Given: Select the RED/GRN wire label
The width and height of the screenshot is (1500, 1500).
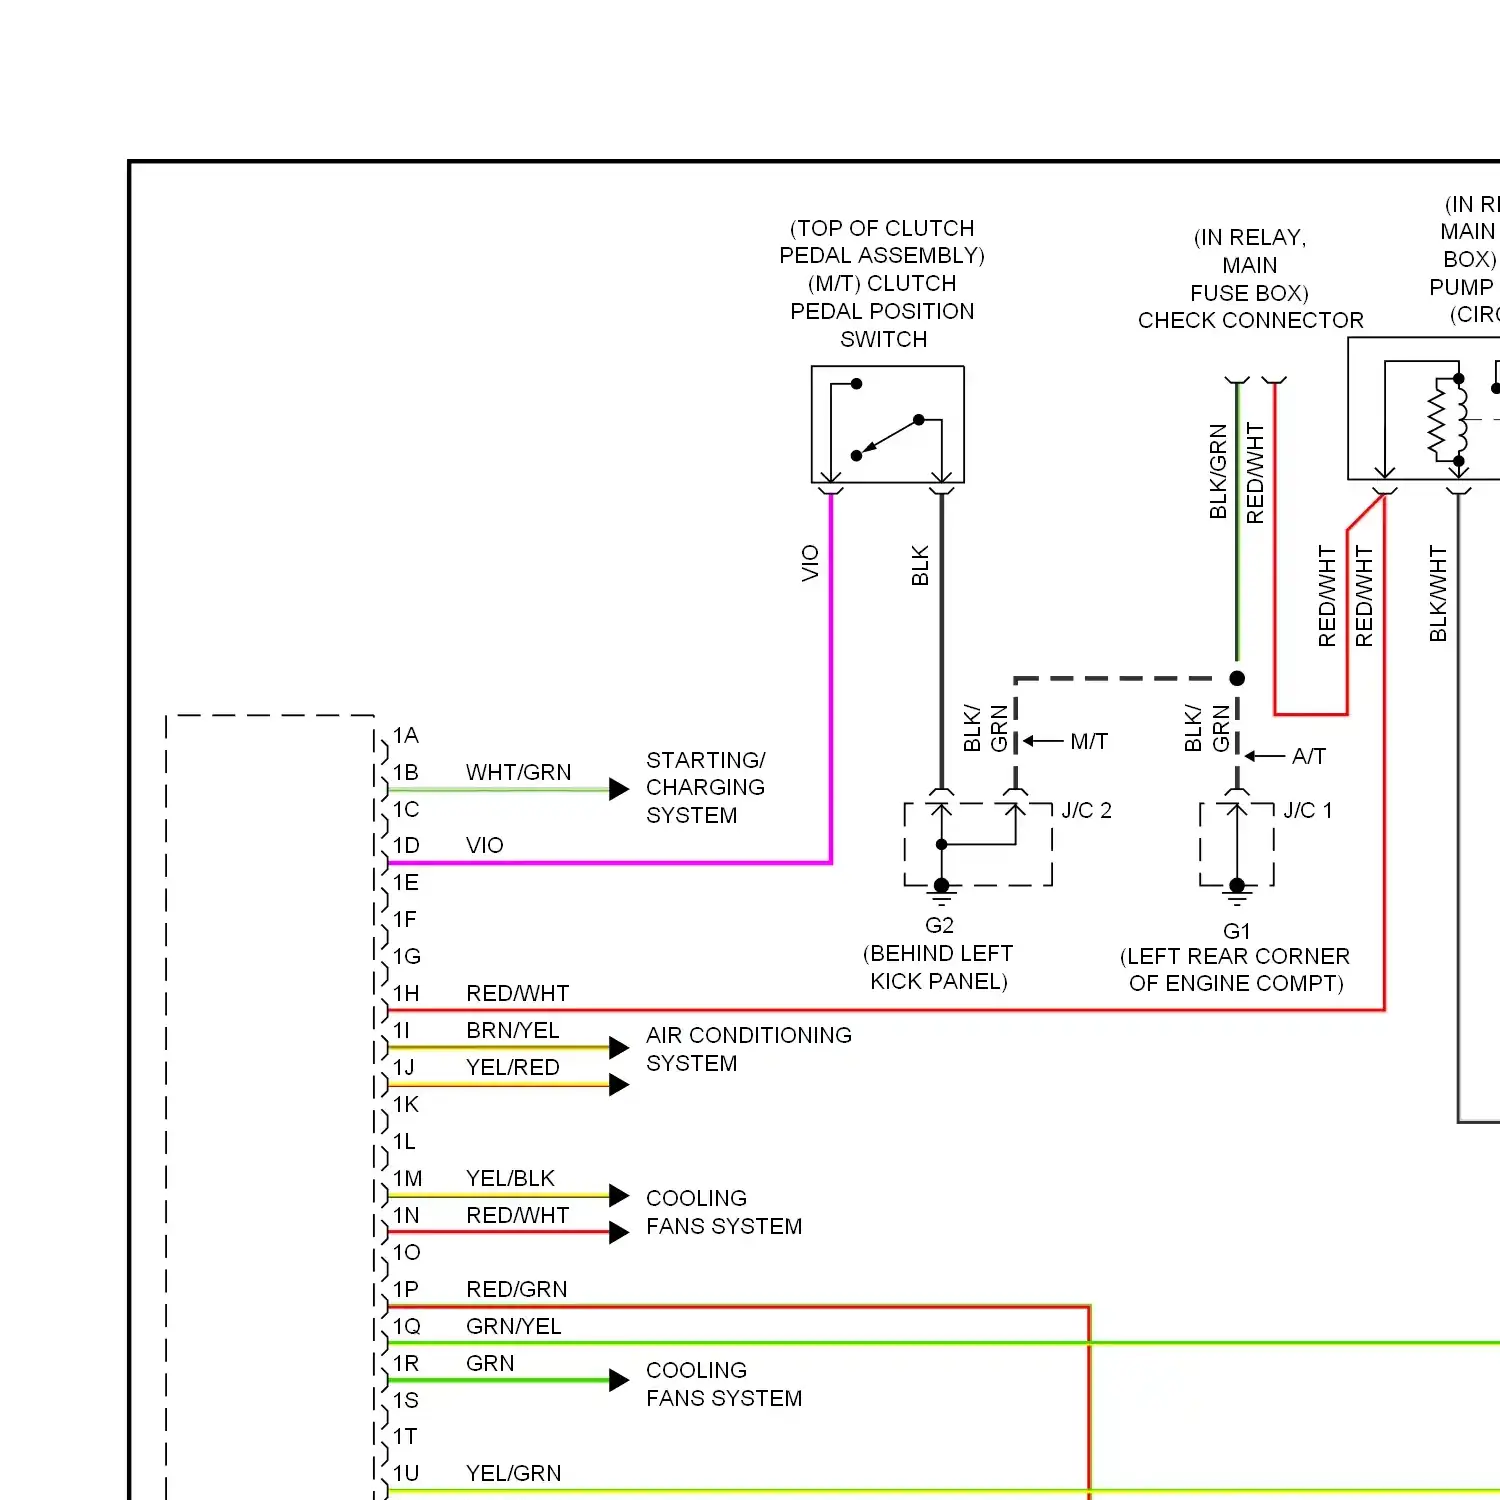Looking at the screenshot, I should coord(516,1289).
